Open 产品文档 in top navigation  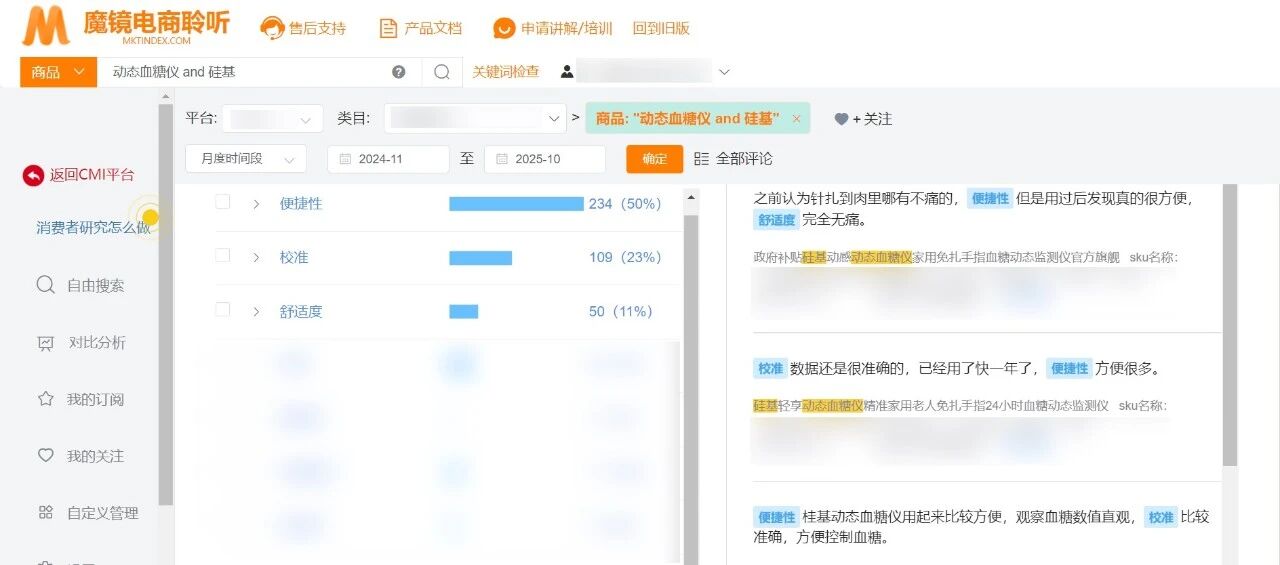pyautogui.click(x=421, y=28)
